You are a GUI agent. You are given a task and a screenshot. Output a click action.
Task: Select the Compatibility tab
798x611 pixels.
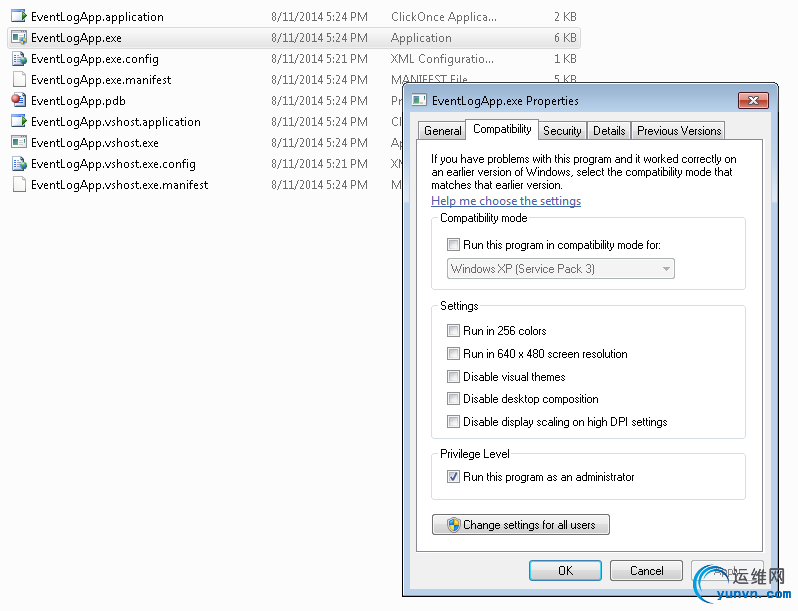click(x=502, y=129)
